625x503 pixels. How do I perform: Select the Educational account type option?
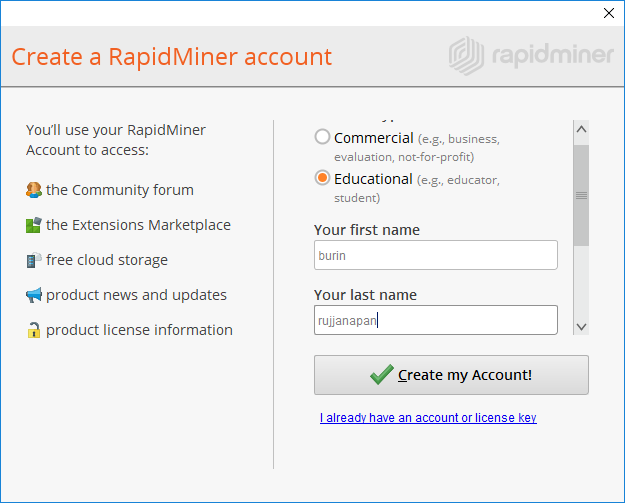click(x=323, y=178)
